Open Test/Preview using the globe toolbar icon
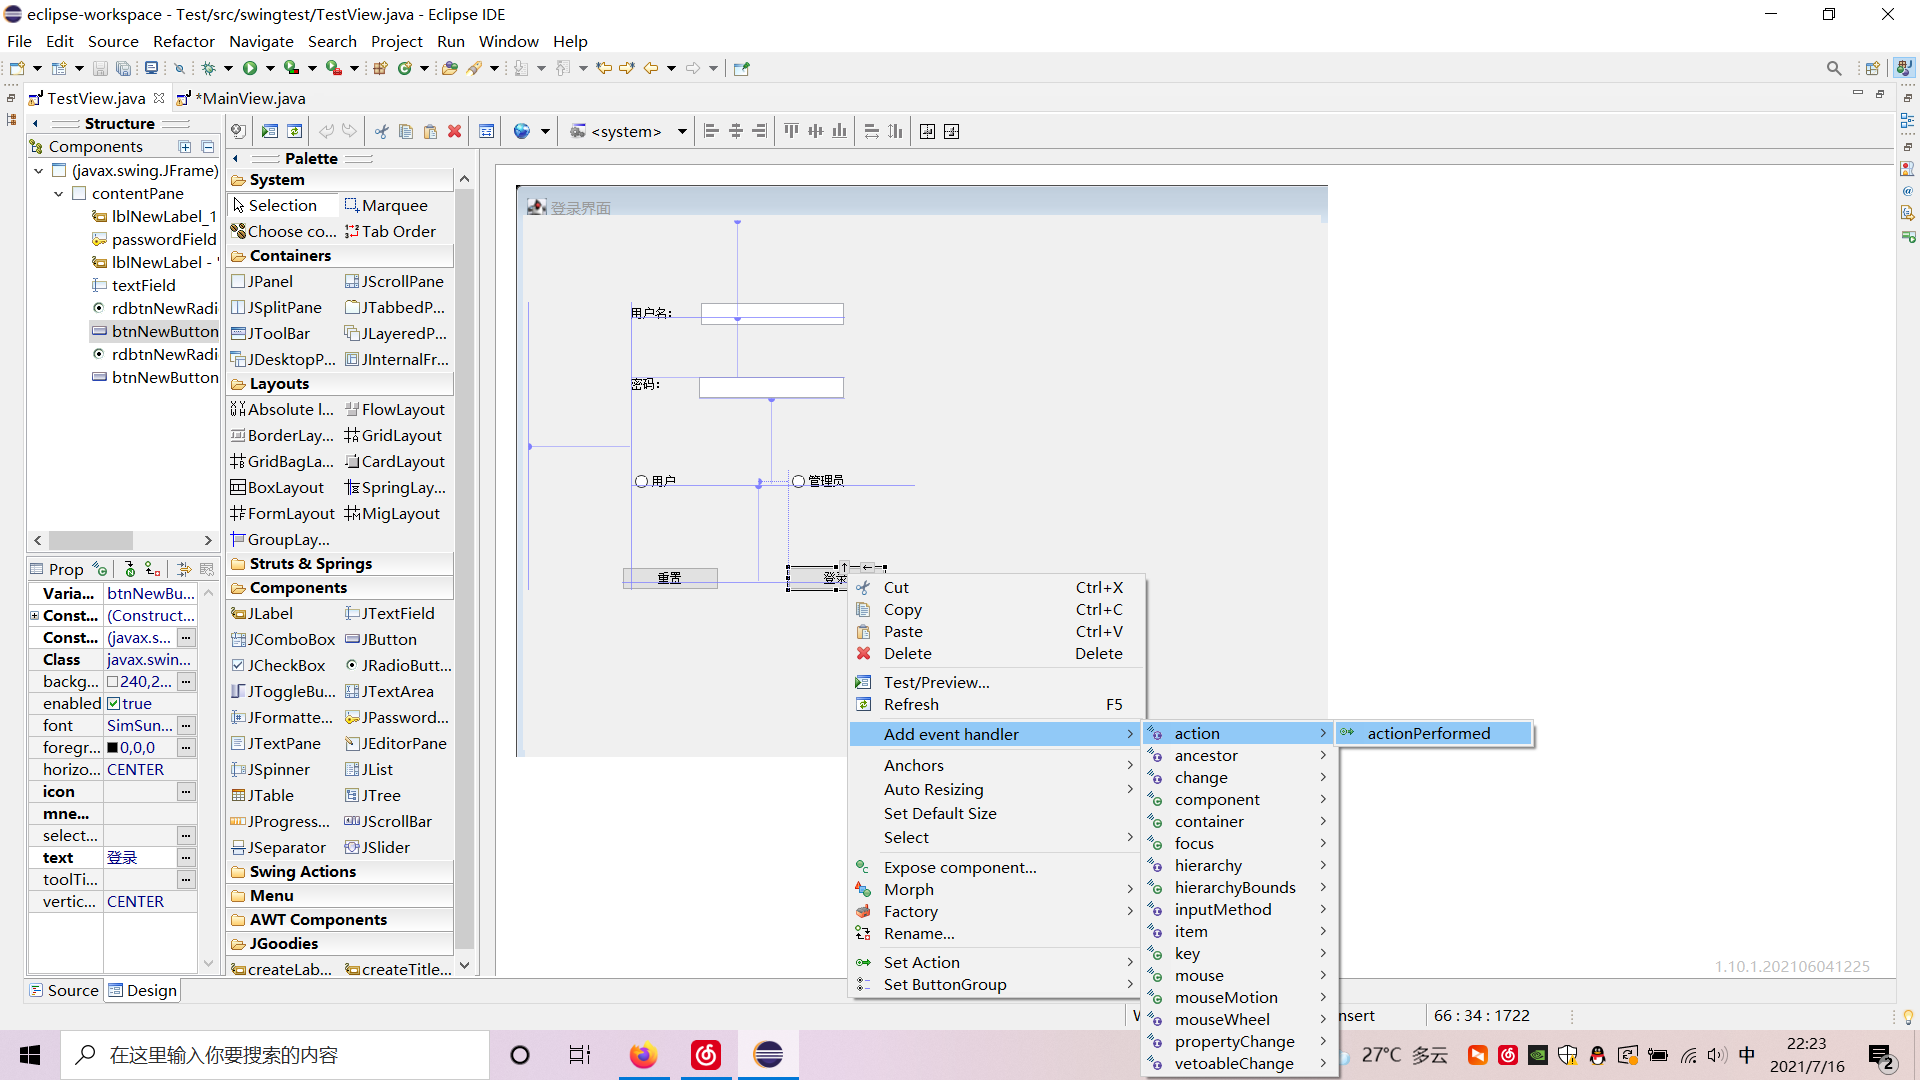Viewport: 1920px width, 1080px height. point(521,131)
